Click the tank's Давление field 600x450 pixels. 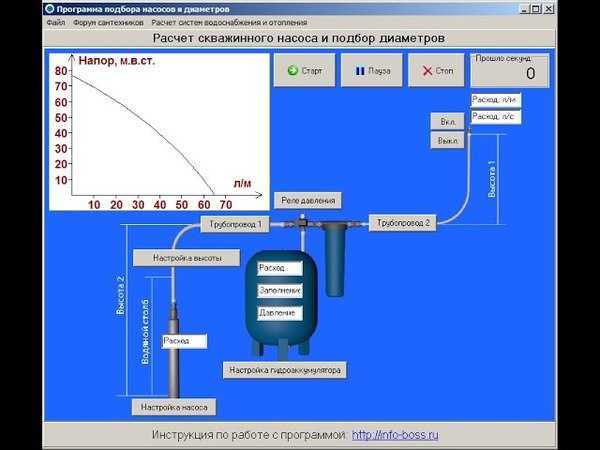pyautogui.click(x=280, y=313)
